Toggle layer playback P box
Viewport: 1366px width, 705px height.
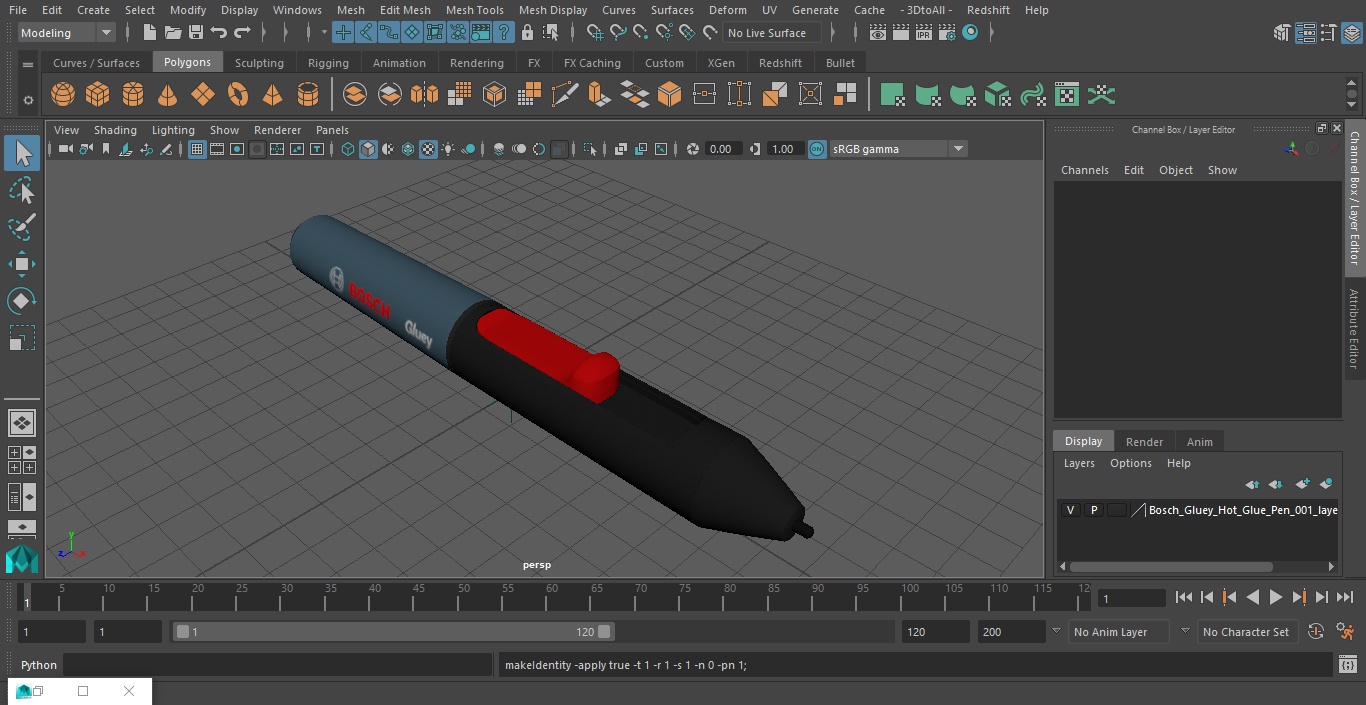1094,510
